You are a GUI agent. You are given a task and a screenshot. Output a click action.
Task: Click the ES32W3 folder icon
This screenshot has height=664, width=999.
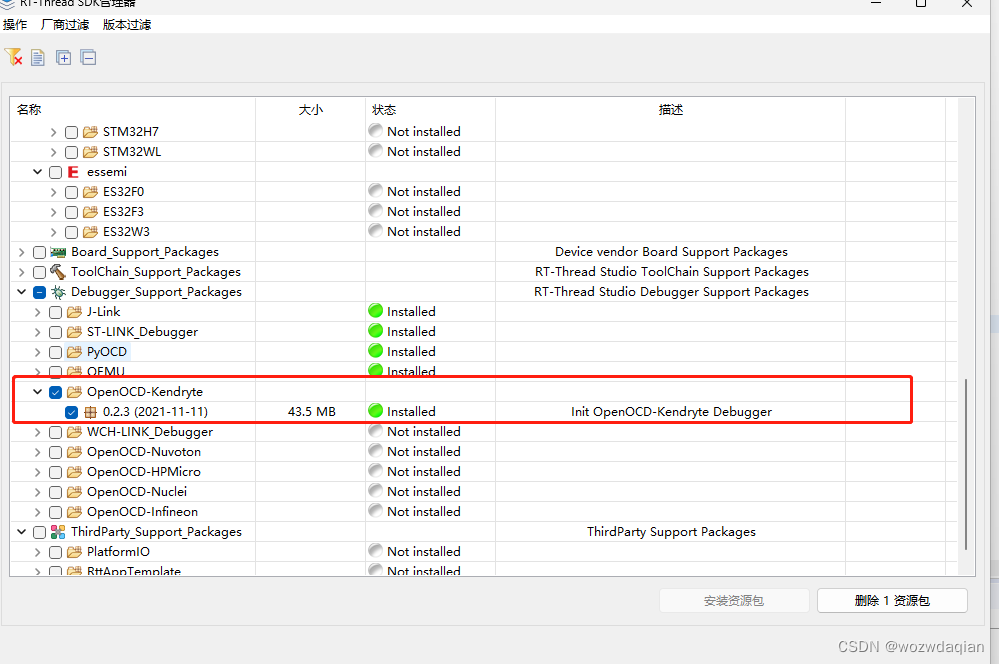(90, 232)
